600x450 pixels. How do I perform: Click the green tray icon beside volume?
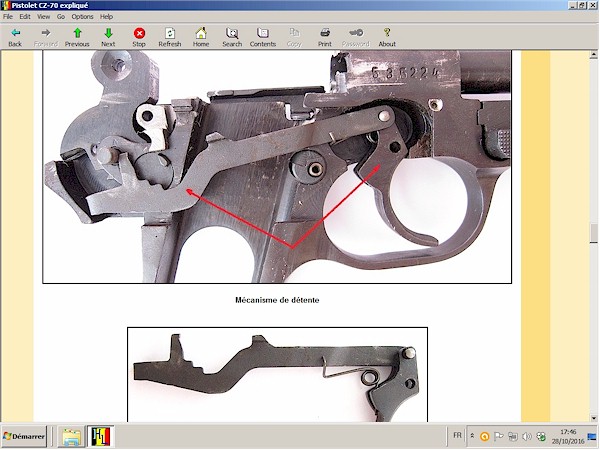pos(541,436)
